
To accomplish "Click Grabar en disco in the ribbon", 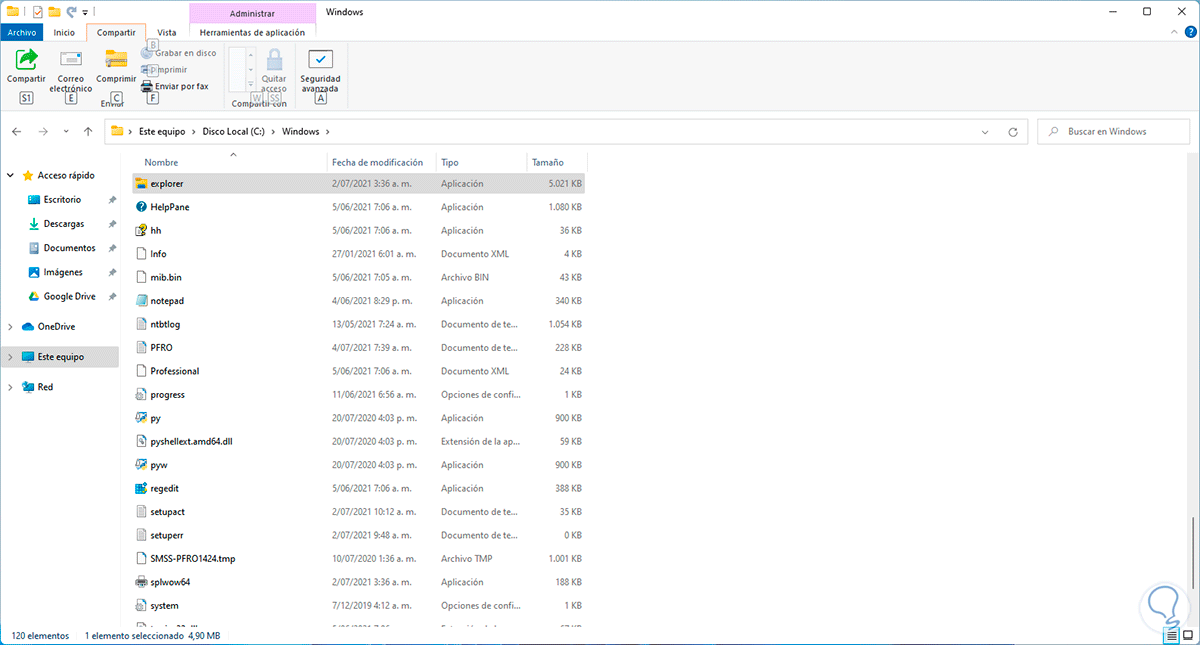I will pos(178,53).
